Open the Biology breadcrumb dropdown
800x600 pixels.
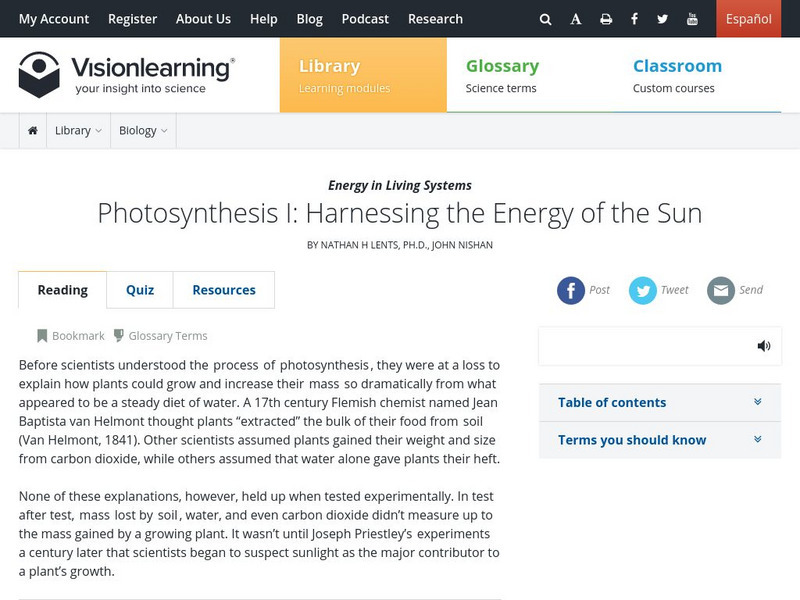coord(143,131)
